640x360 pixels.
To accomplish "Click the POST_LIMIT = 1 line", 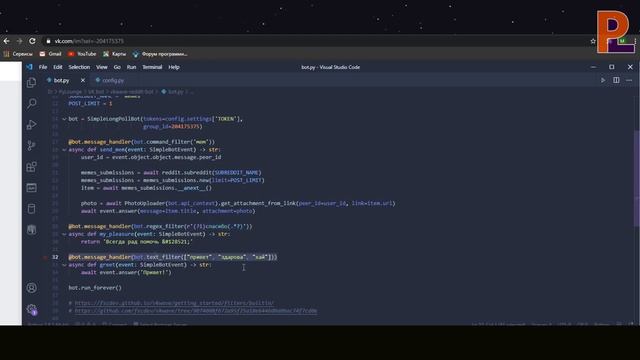I will pyautogui.click(x=90, y=103).
